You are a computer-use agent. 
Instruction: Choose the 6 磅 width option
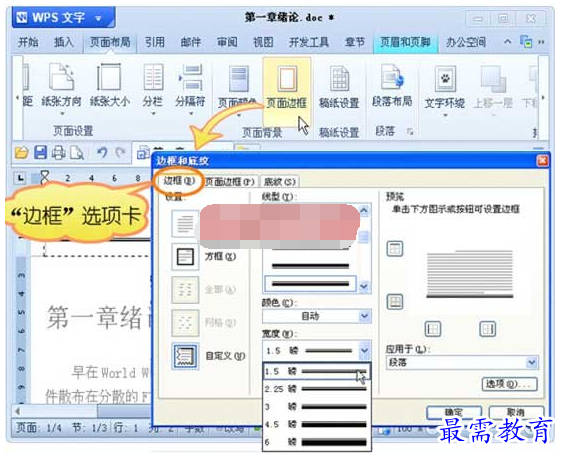coord(316,442)
